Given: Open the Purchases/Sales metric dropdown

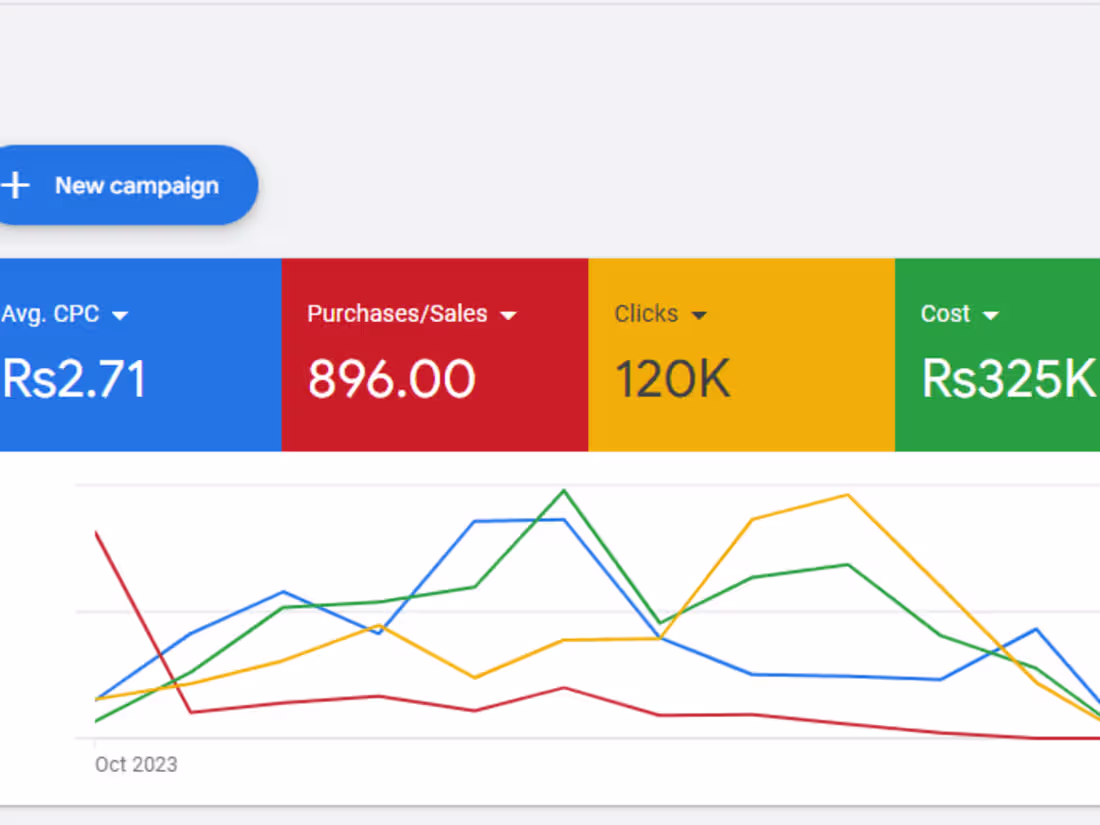Looking at the screenshot, I should click(510, 314).
